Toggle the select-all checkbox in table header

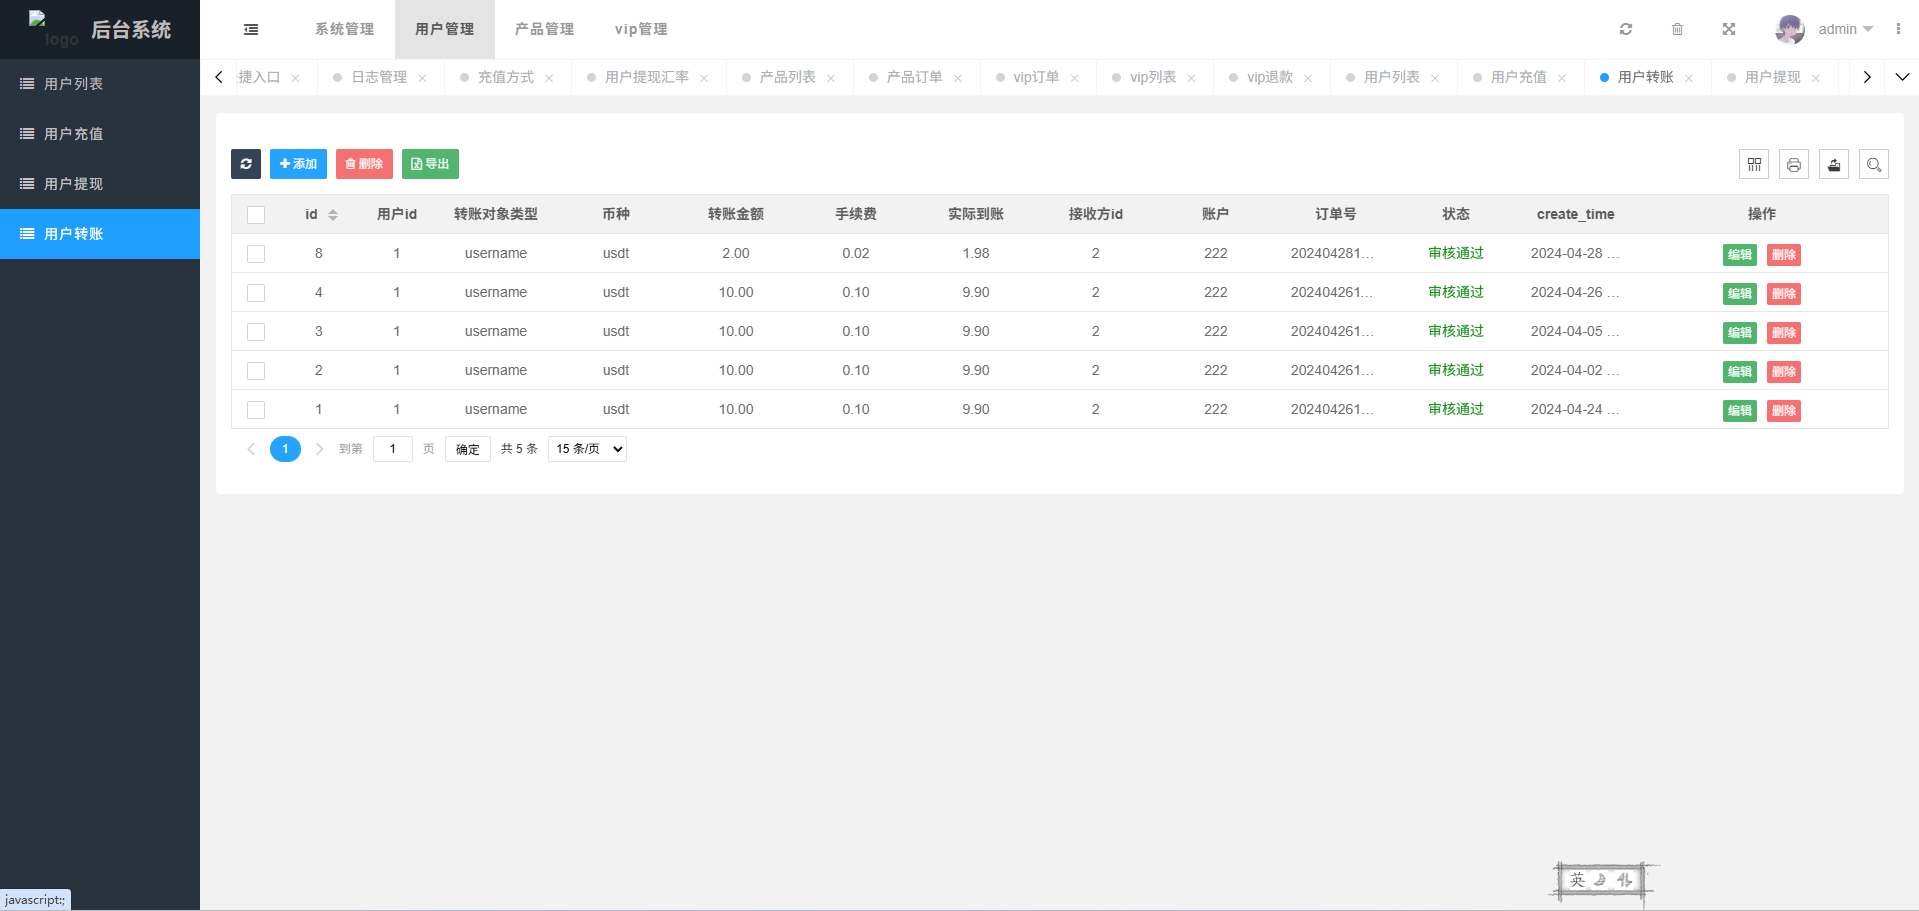pyautogui.click(x=256, y=215)
